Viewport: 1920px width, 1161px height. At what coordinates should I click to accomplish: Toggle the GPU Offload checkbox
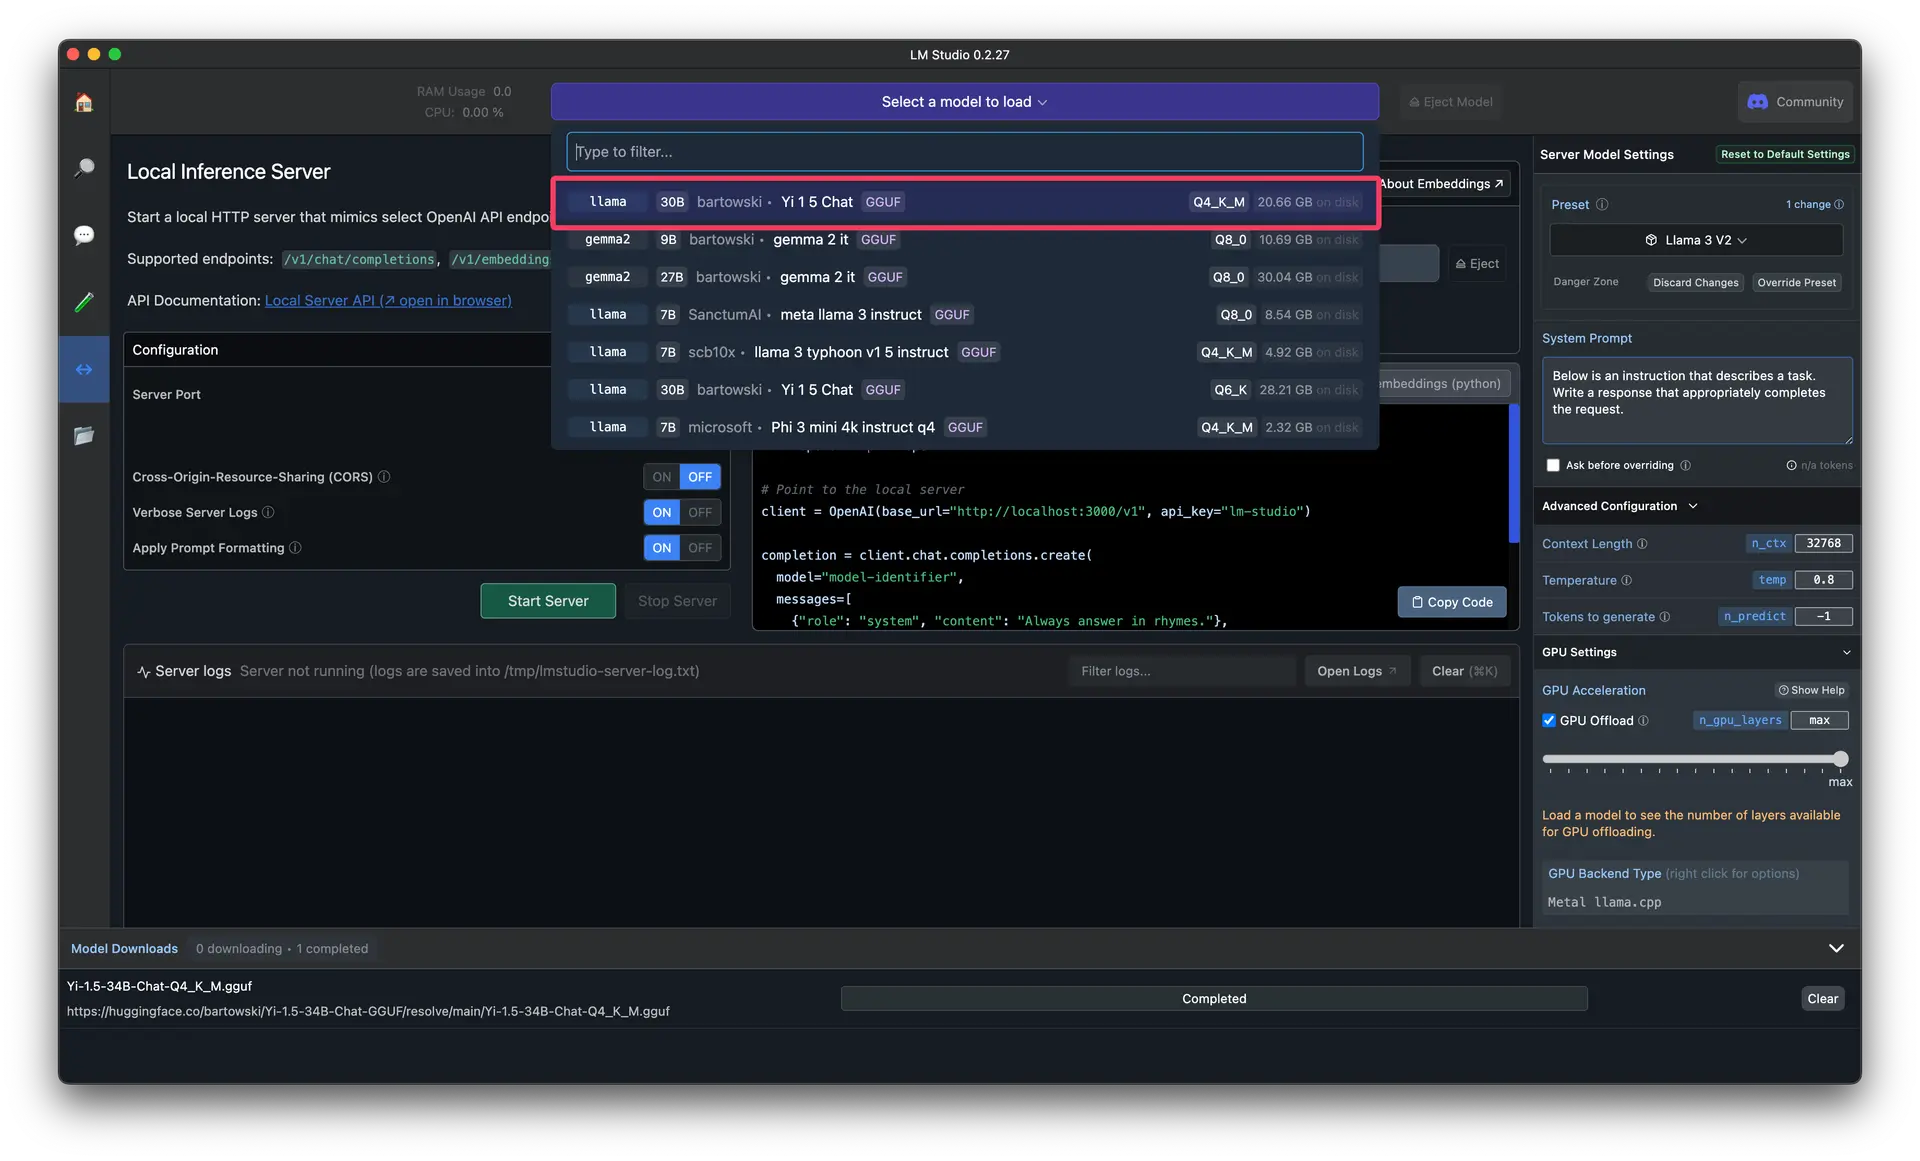1549,721
